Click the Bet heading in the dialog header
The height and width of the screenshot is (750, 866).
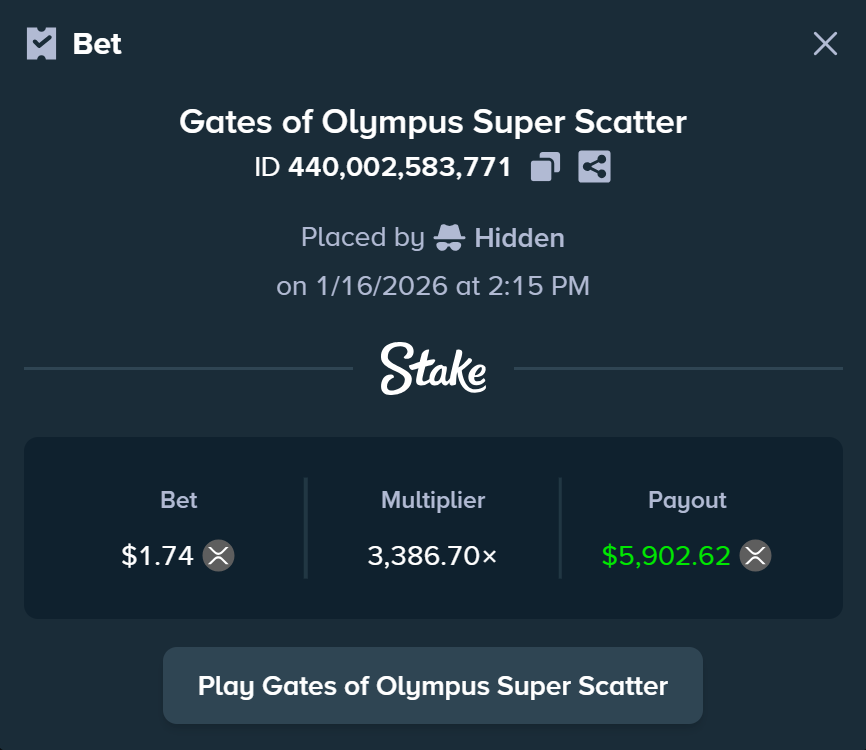pyautogui.click(x=97, y=44)
